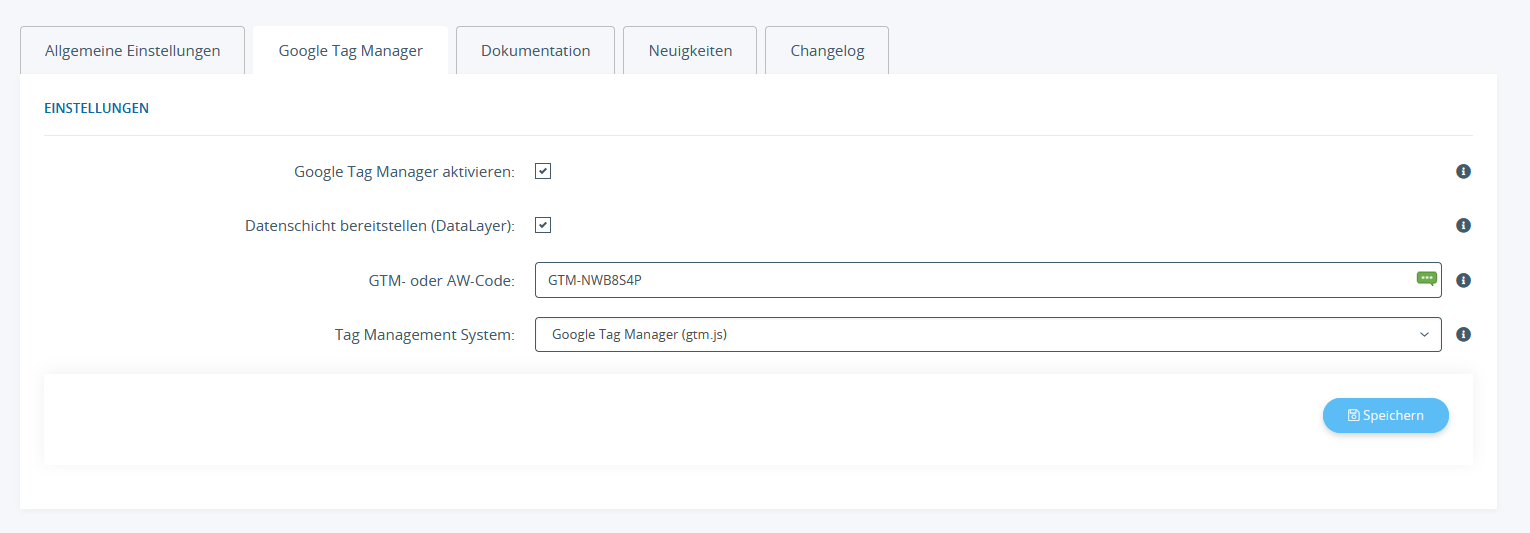Click the label Tag Management System
The image size is (1530, 533).
tap(425, 335)
